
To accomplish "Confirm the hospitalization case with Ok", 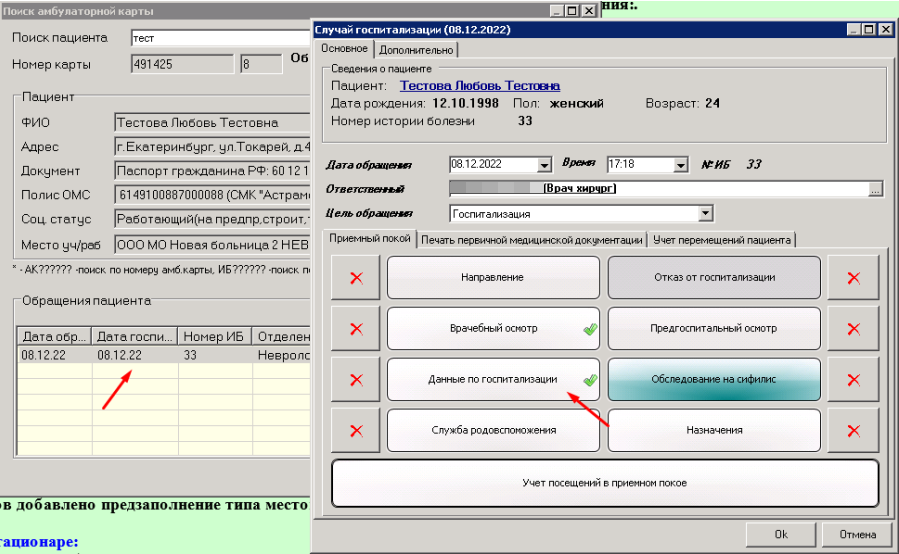I will point(781,535).
